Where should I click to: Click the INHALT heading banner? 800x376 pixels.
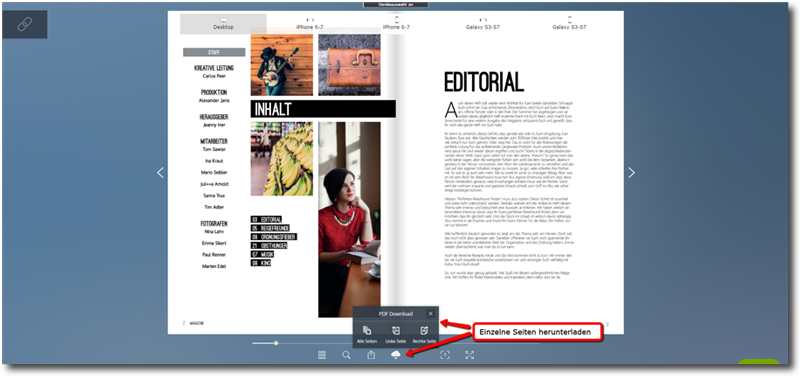pyautogui.click(x=323, y=109)
